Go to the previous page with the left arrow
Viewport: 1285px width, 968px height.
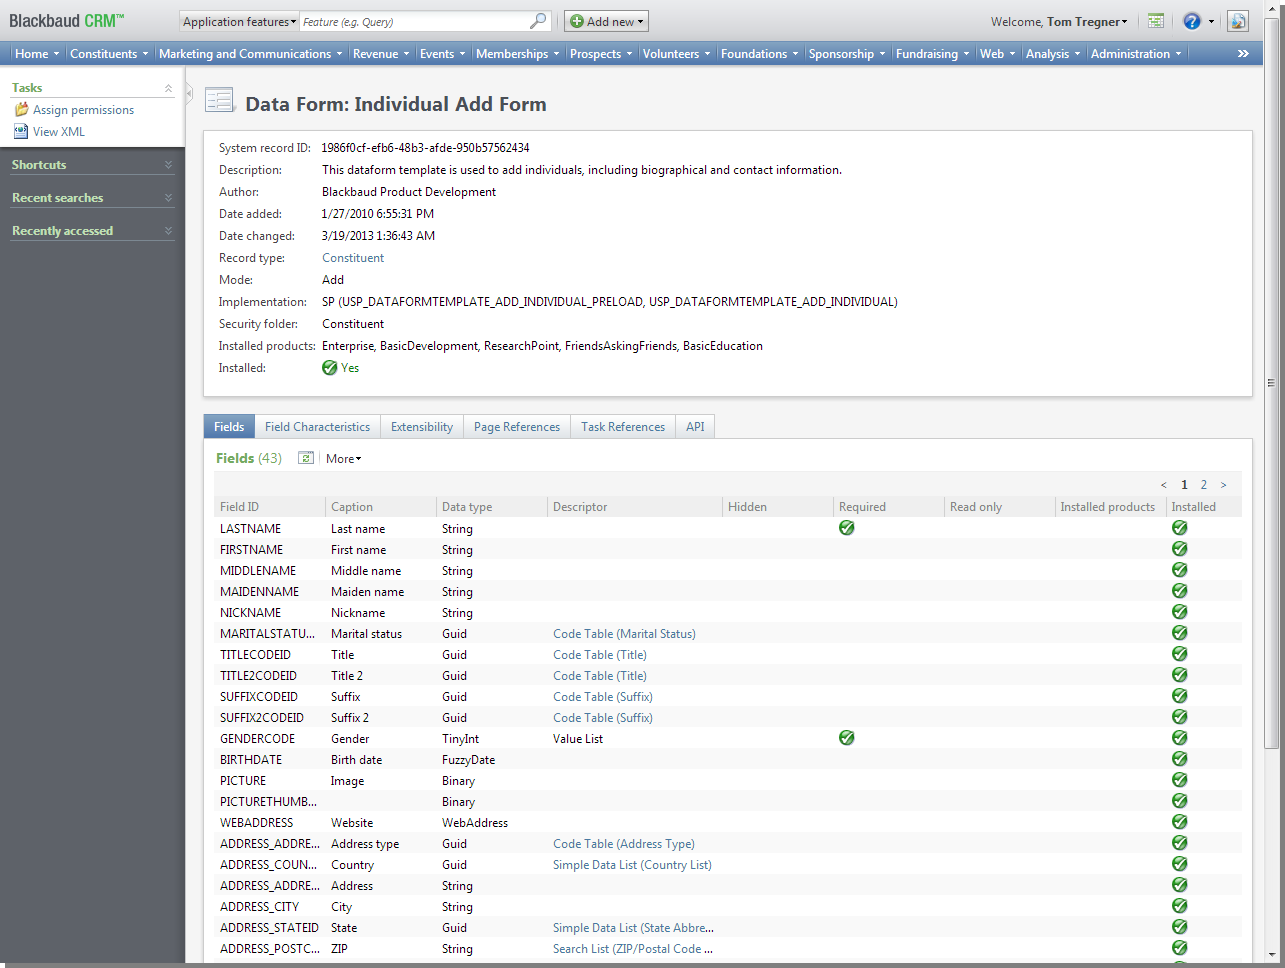click(1163, 485)
